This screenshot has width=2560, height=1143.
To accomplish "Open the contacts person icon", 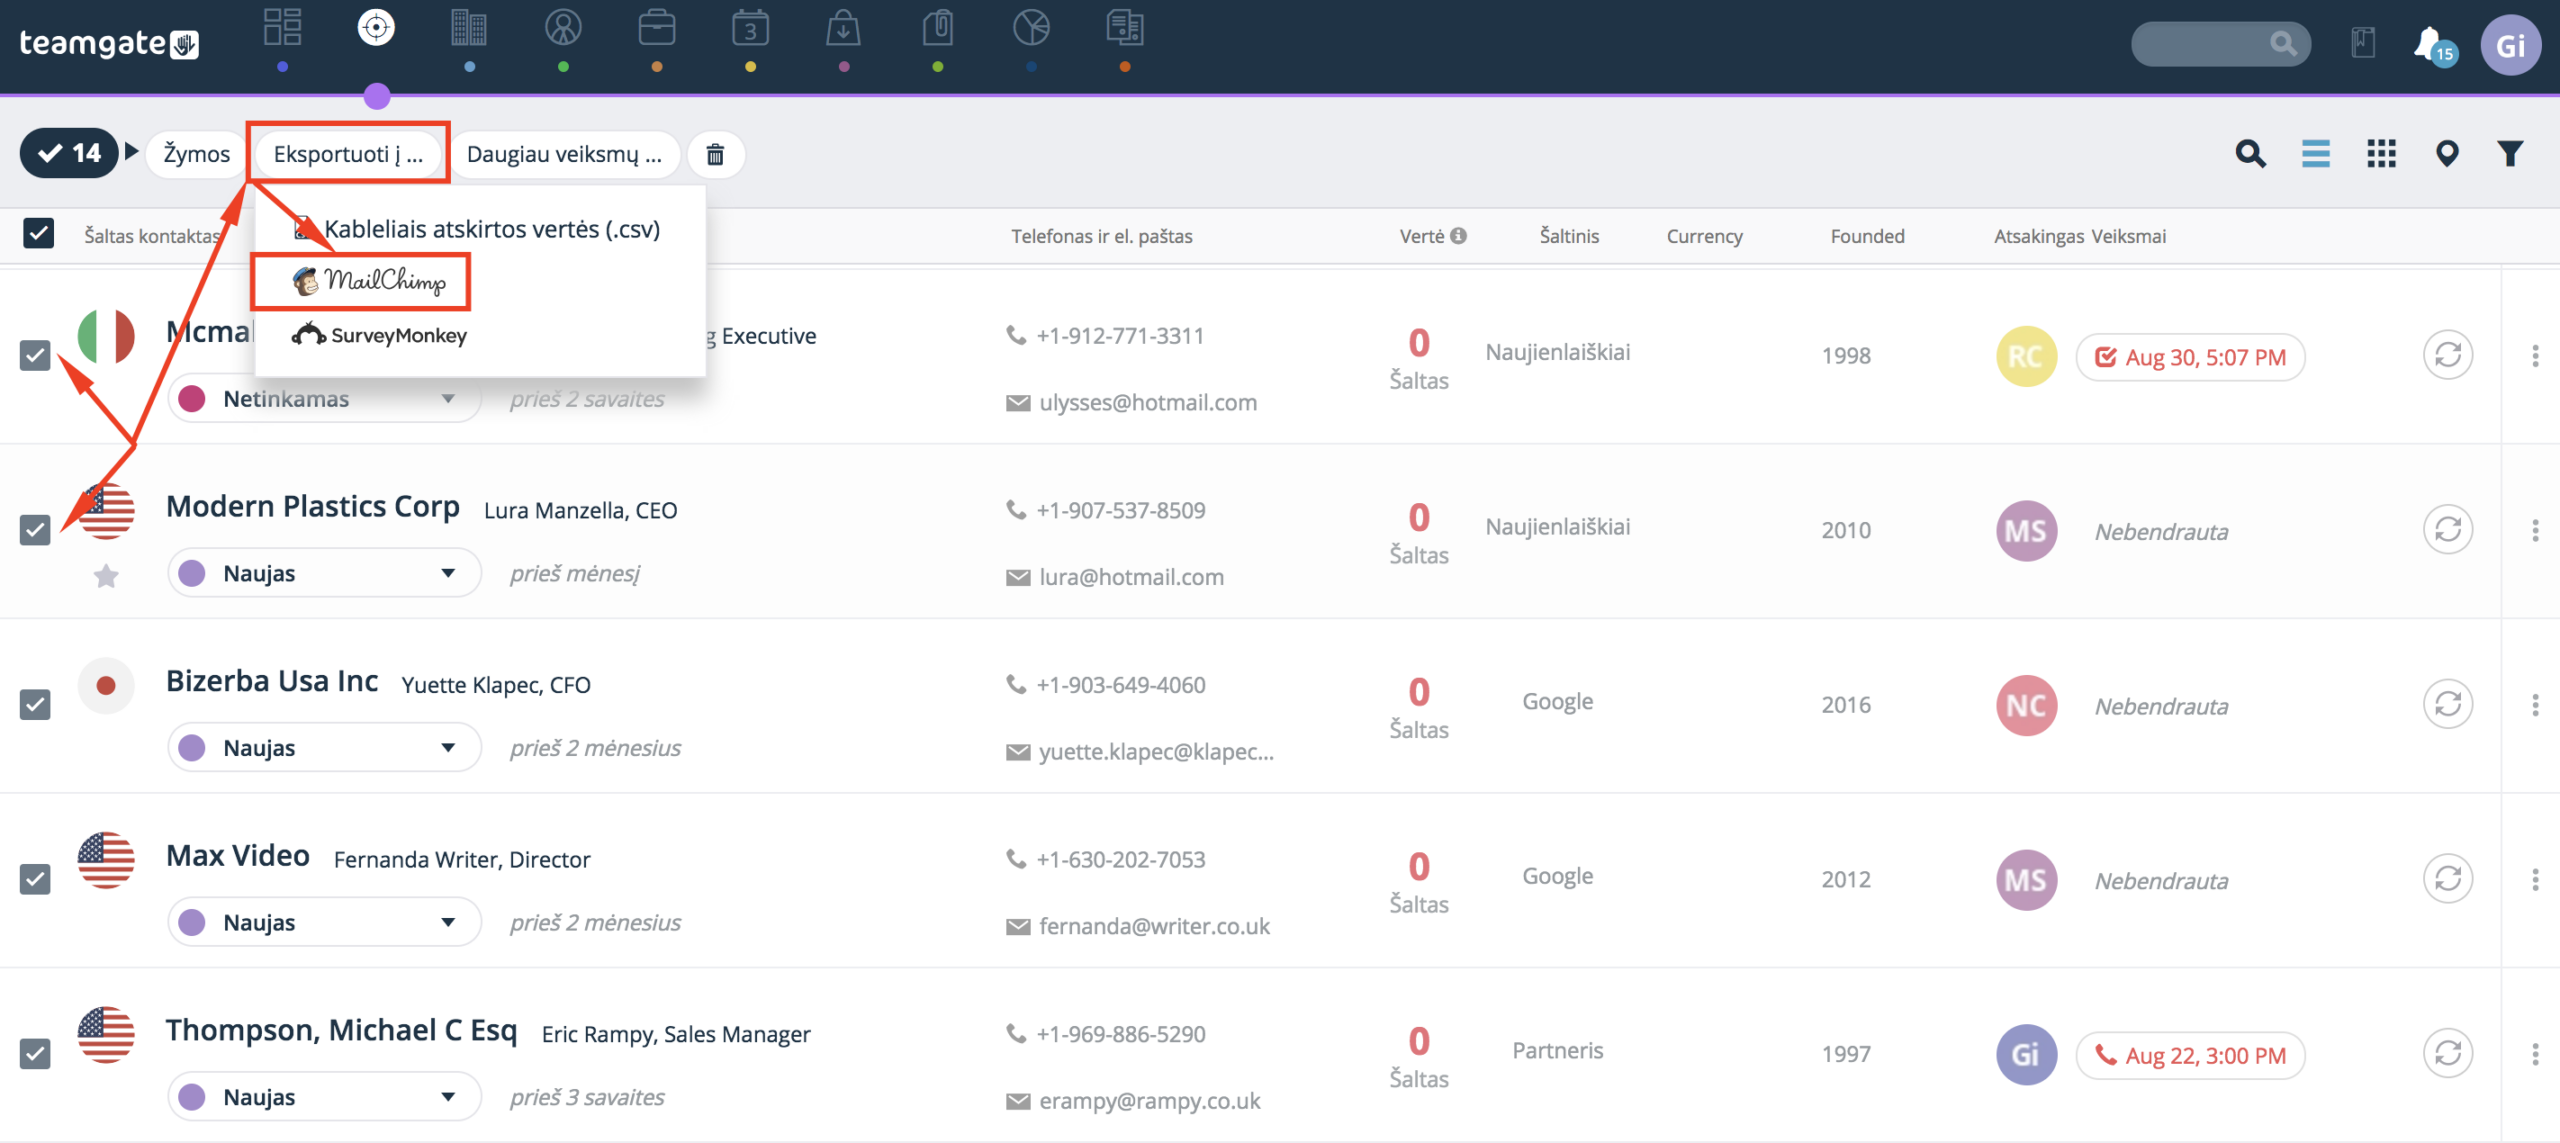I will (x=563, y=28).
